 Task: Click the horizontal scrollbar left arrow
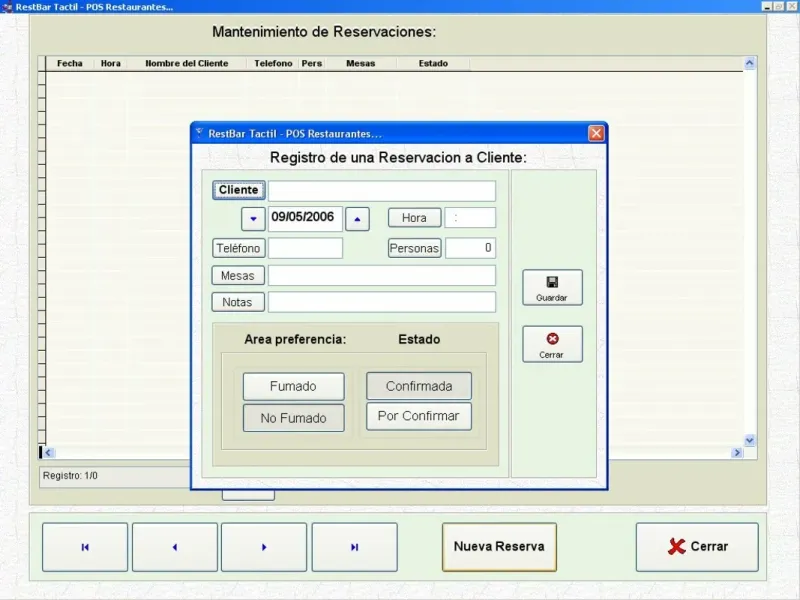click(48, 453)
